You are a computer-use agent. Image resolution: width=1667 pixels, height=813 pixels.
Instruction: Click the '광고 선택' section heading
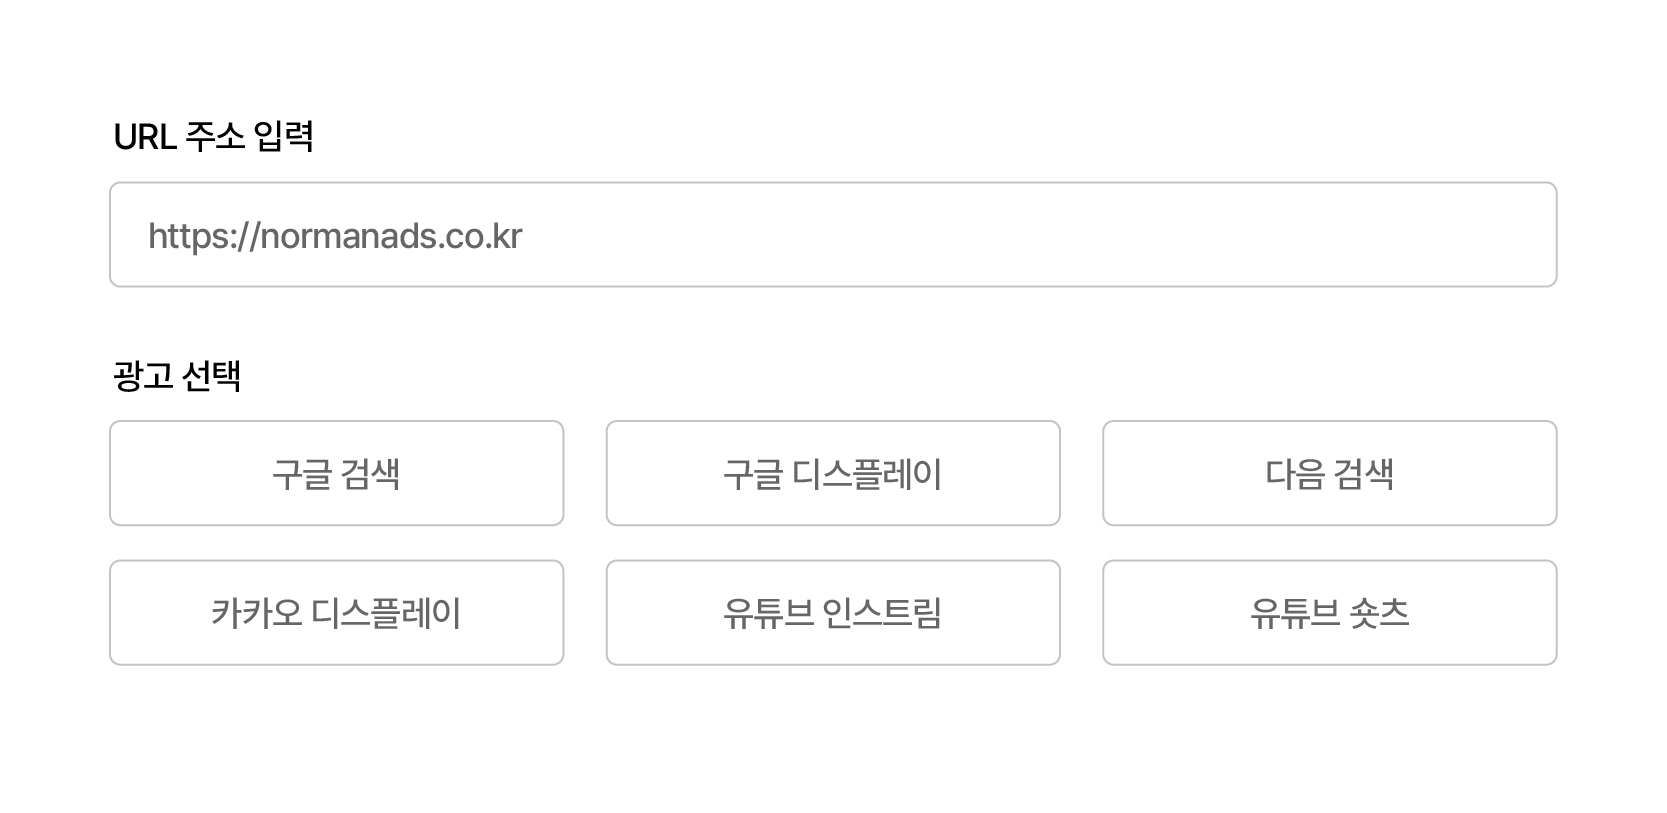[177, 376]
